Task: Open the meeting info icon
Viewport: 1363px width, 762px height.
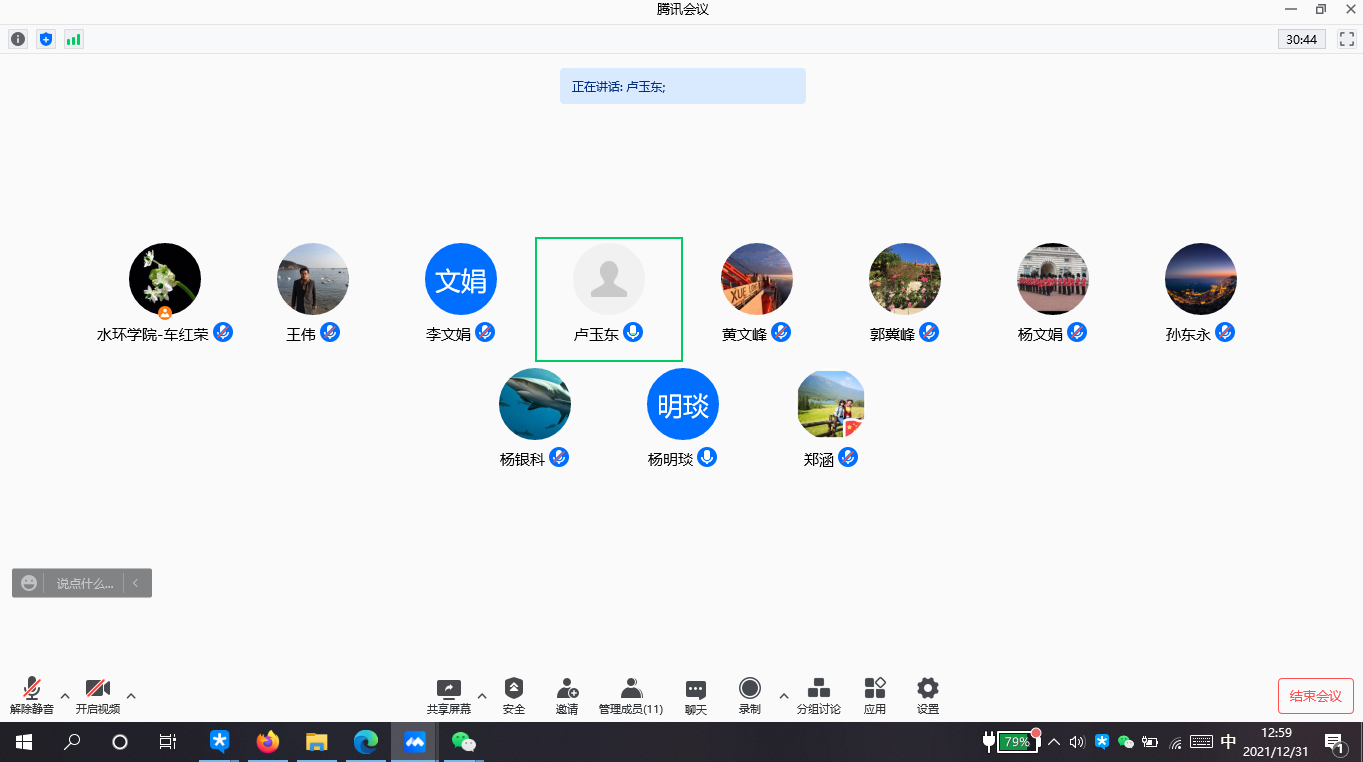Action: coord(18,39)
